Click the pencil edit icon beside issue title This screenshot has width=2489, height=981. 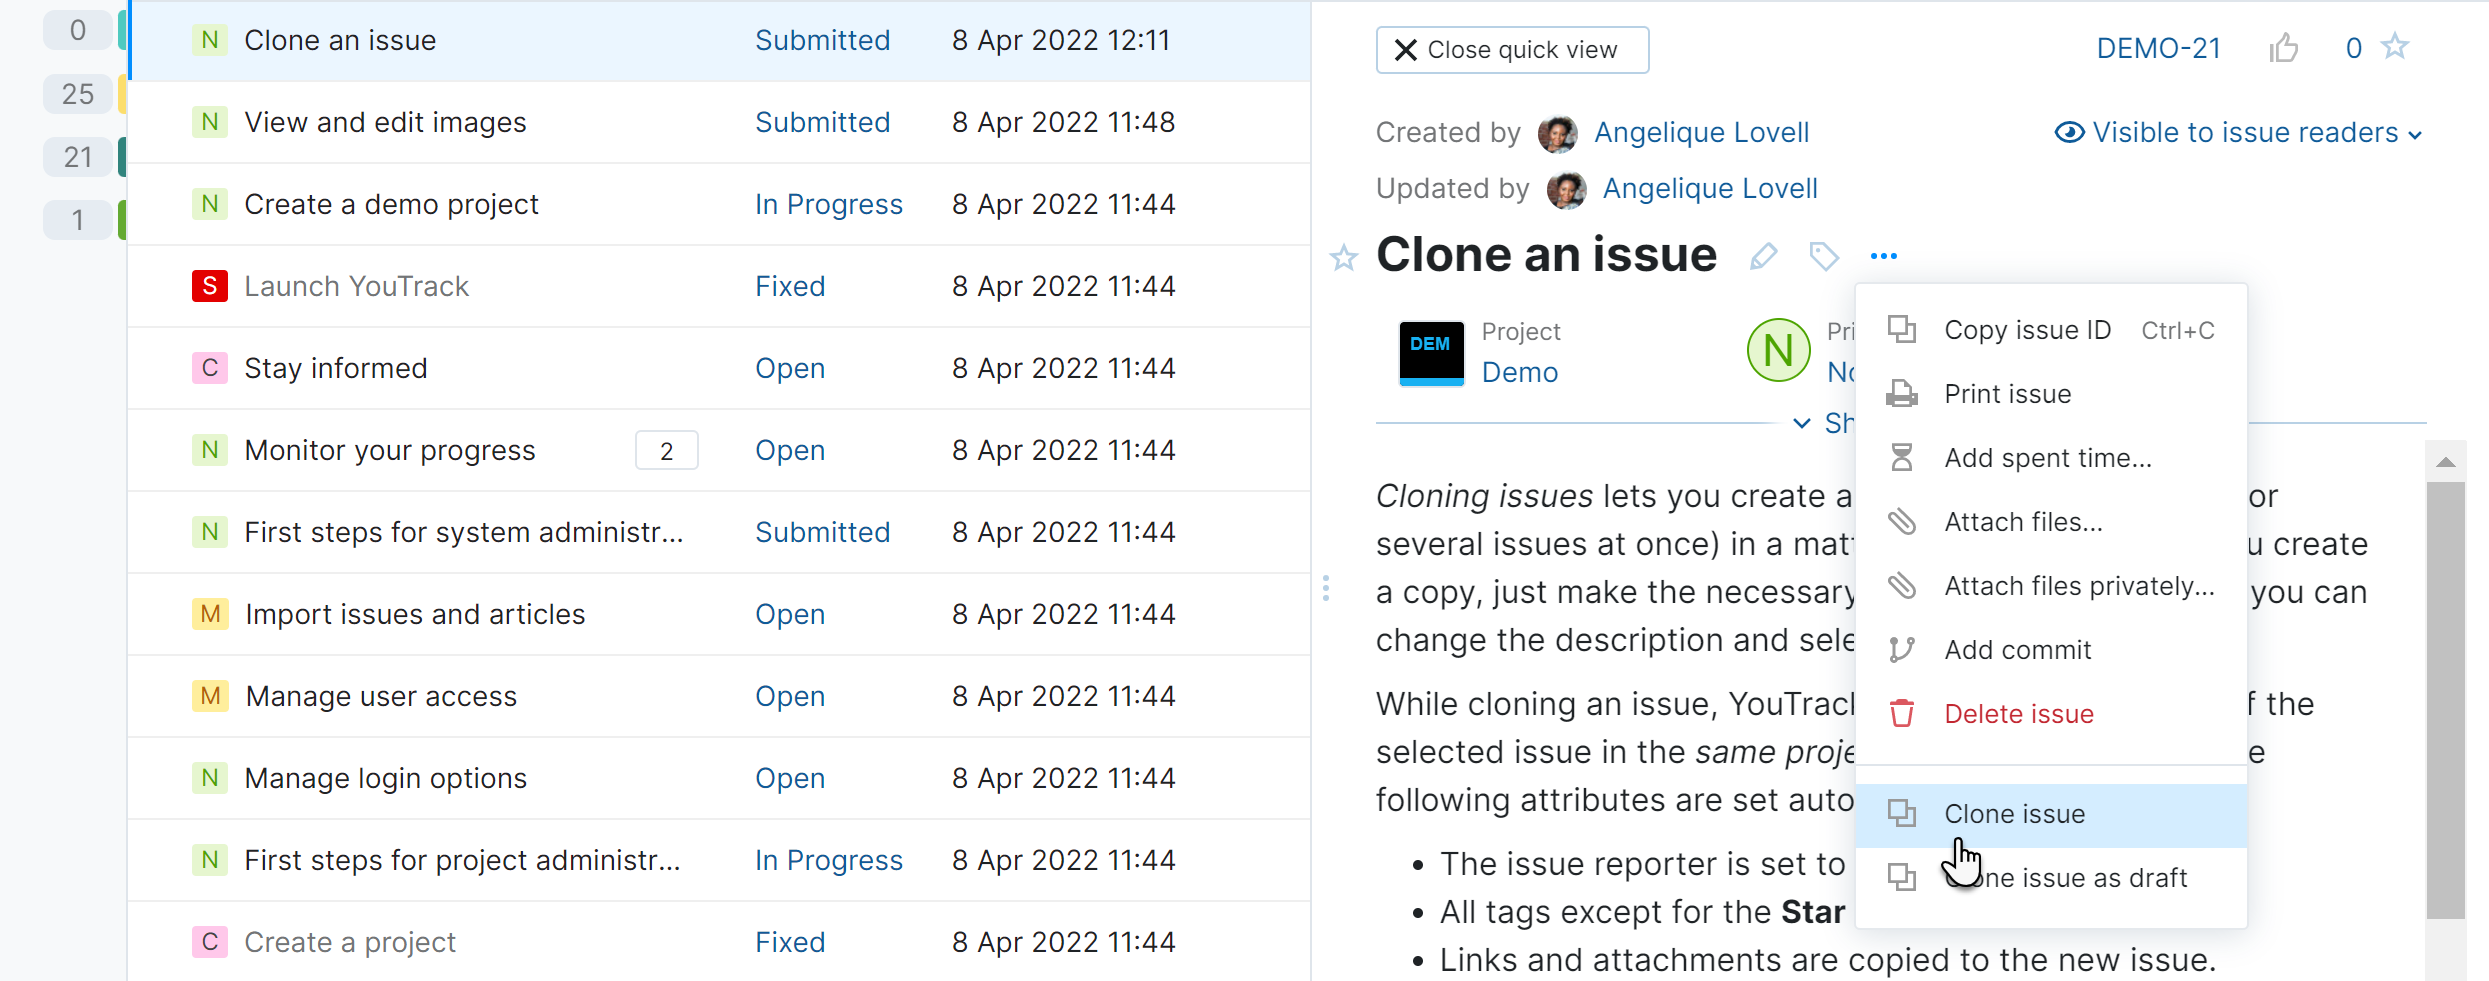pos(1763,257)
